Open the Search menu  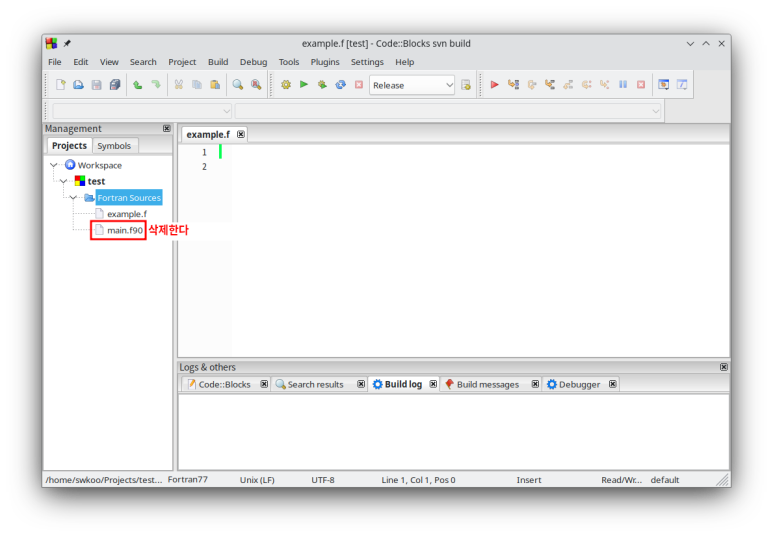[143, 62]
